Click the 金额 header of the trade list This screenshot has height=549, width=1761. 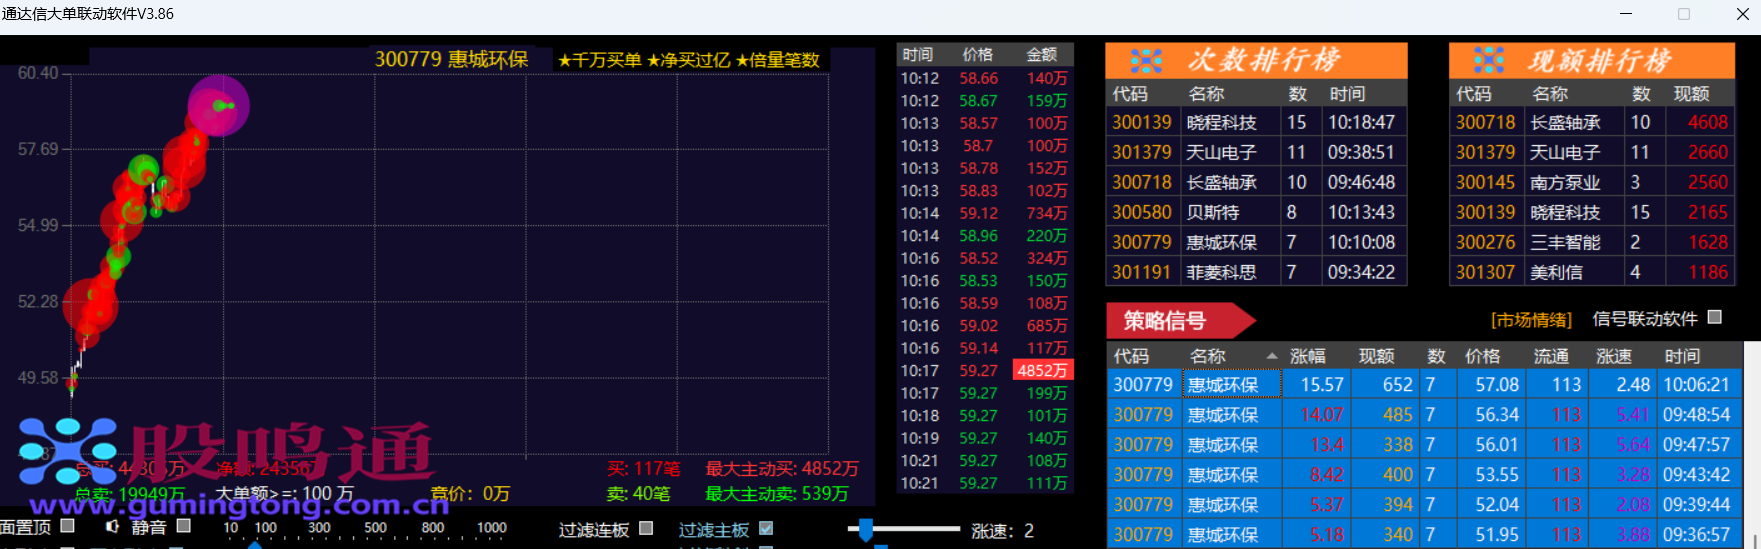pos(1042,55)
